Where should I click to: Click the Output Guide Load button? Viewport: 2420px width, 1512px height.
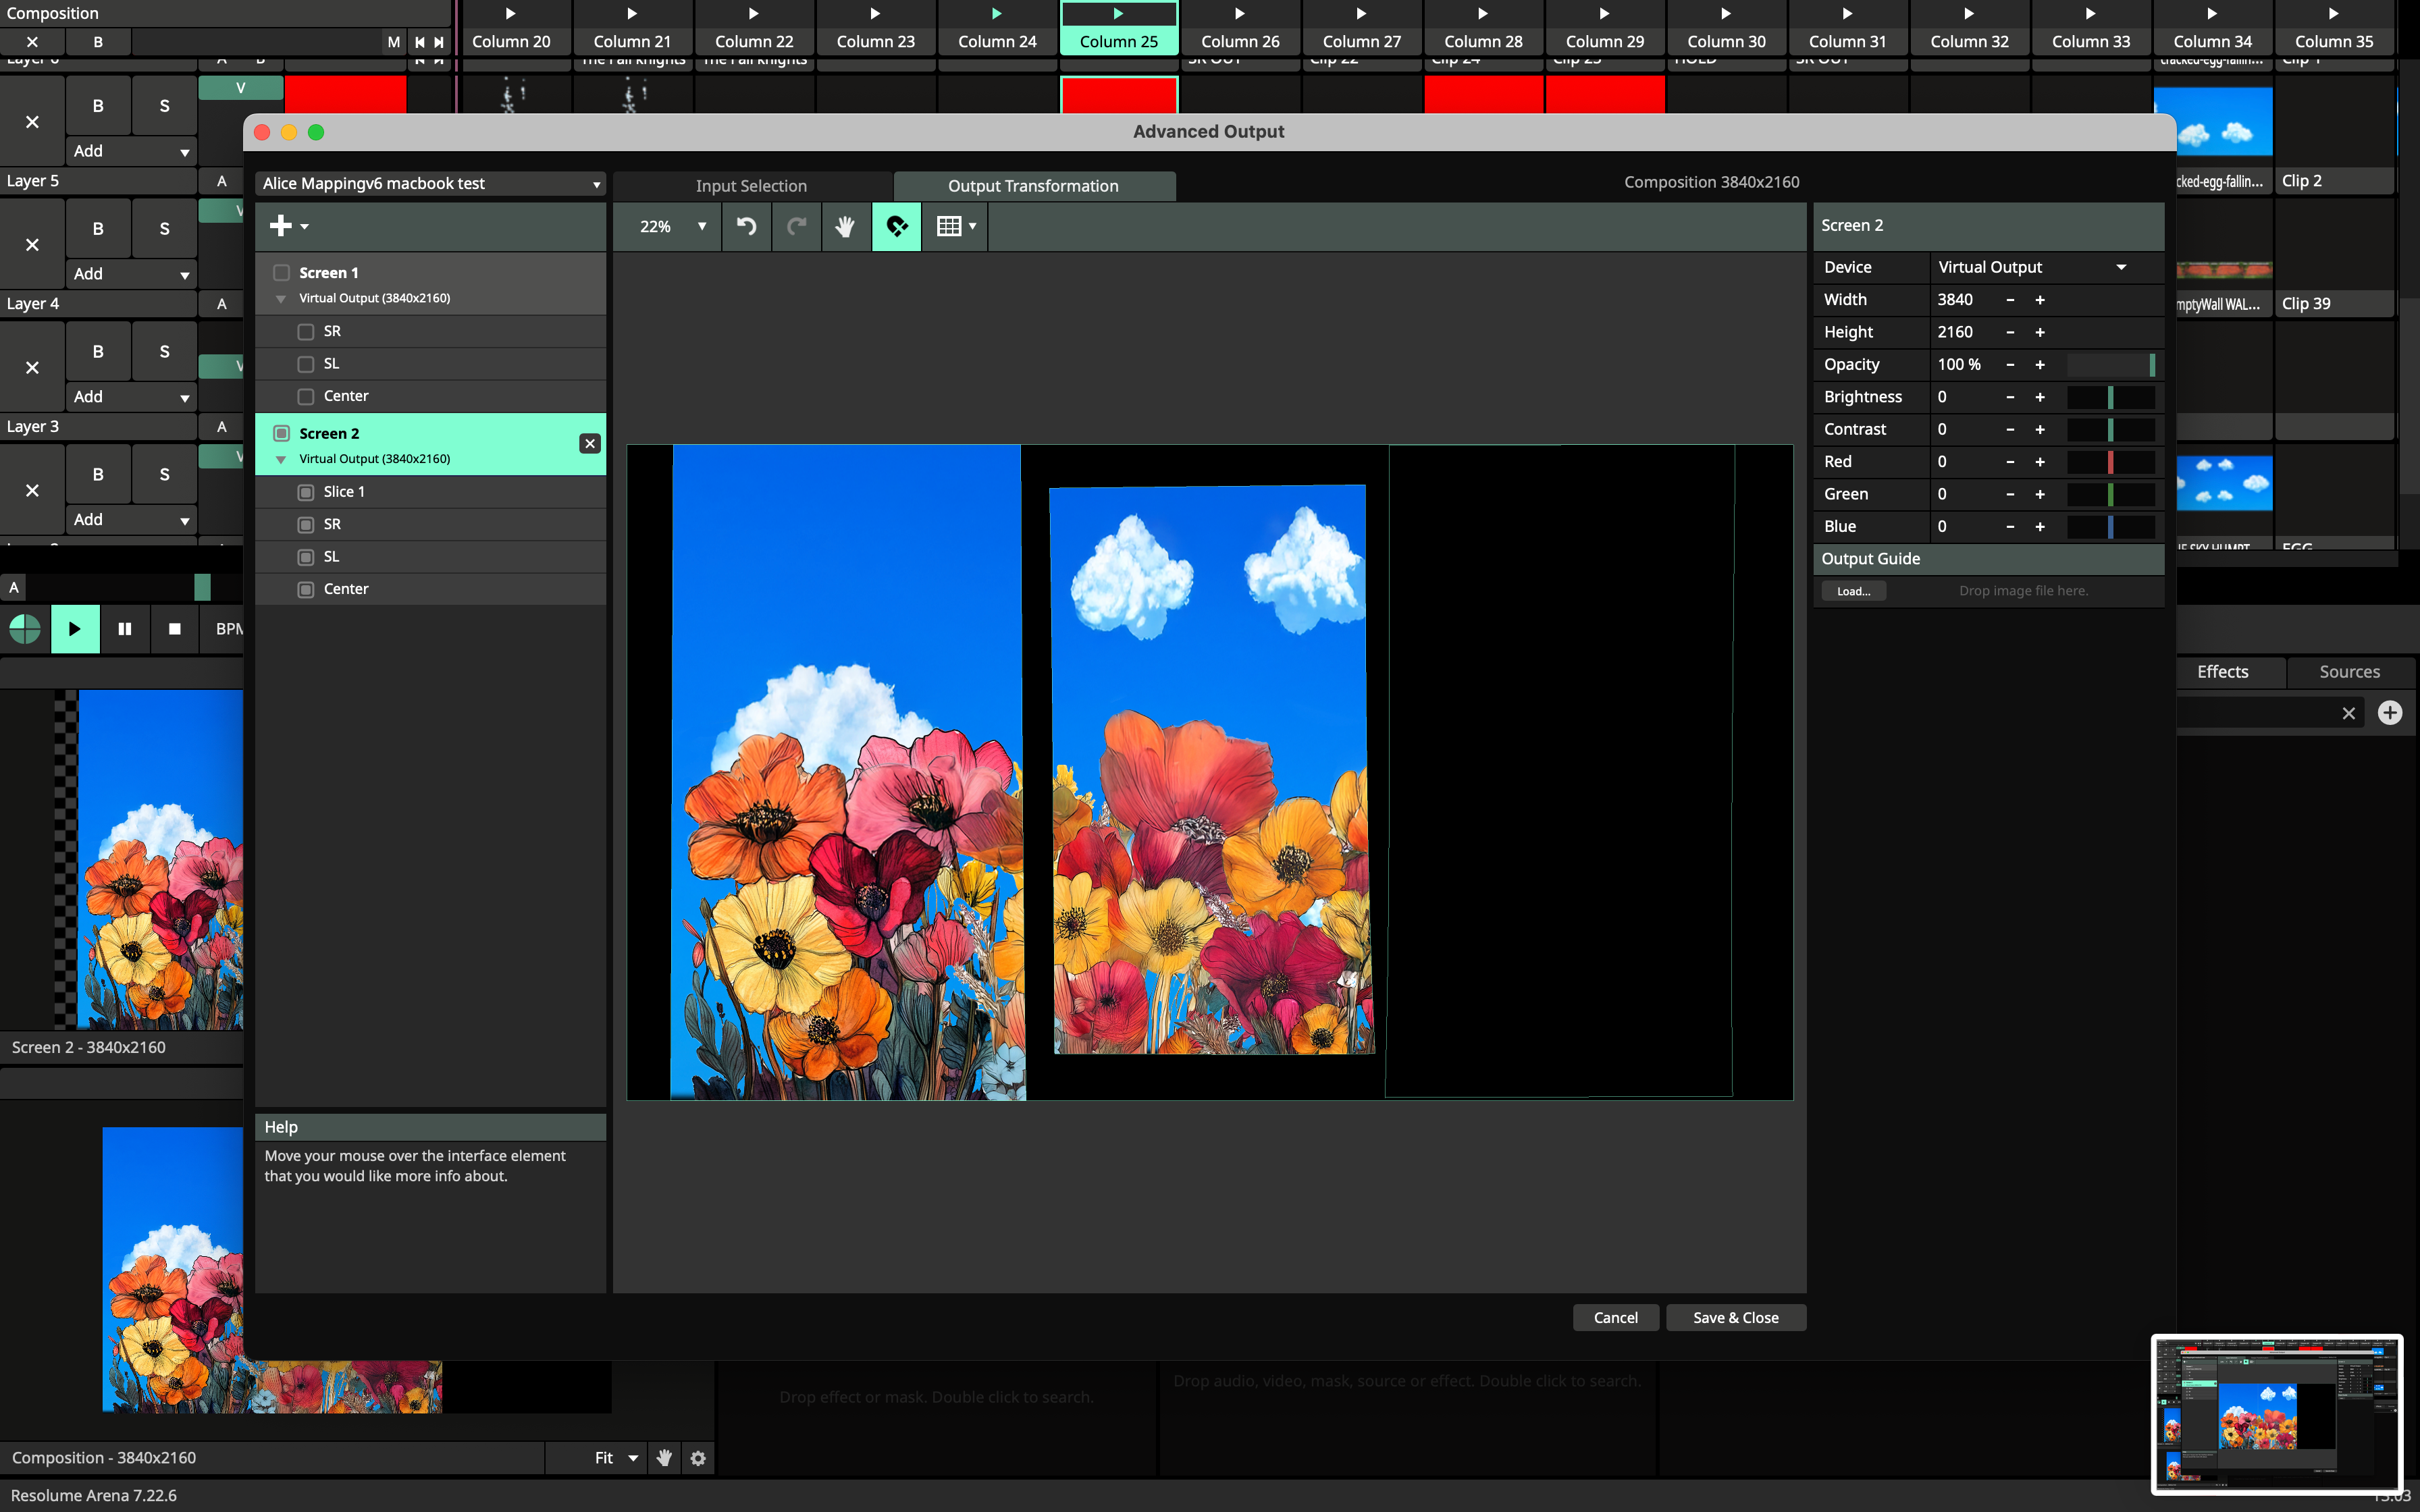click(1852, 591)
